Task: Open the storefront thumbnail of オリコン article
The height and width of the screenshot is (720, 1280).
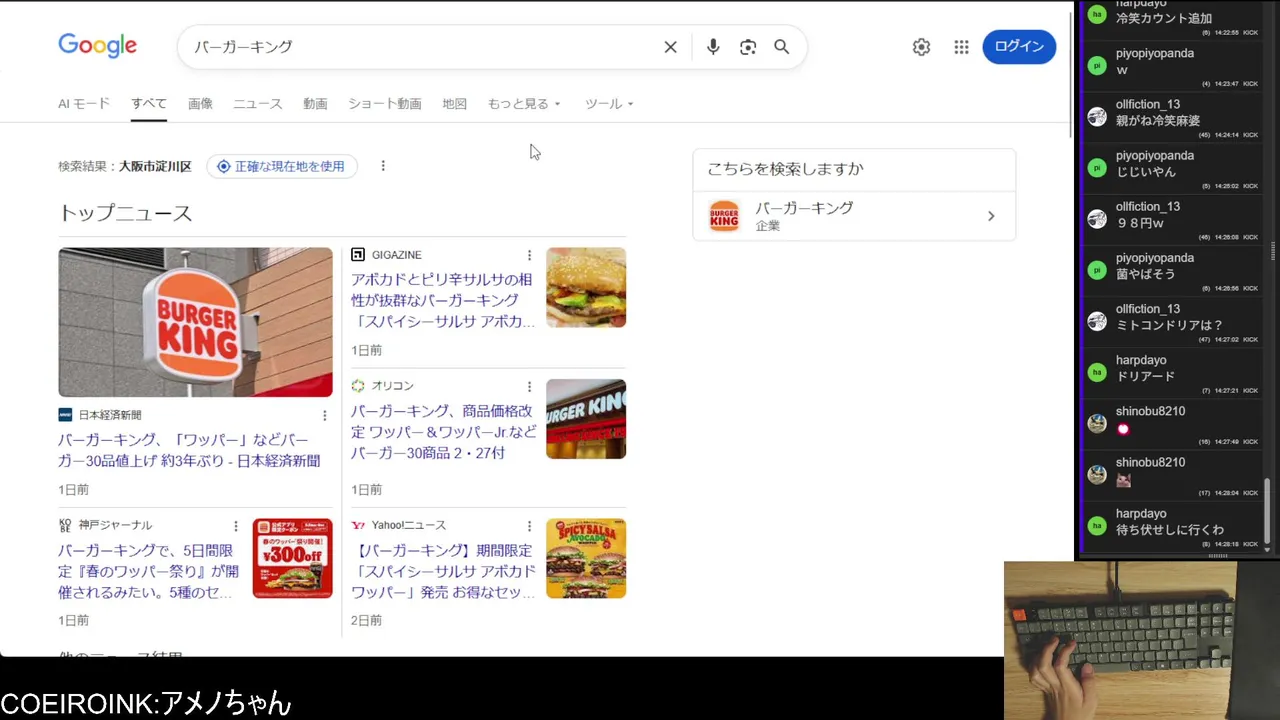Action: click(x=586, y=419)
